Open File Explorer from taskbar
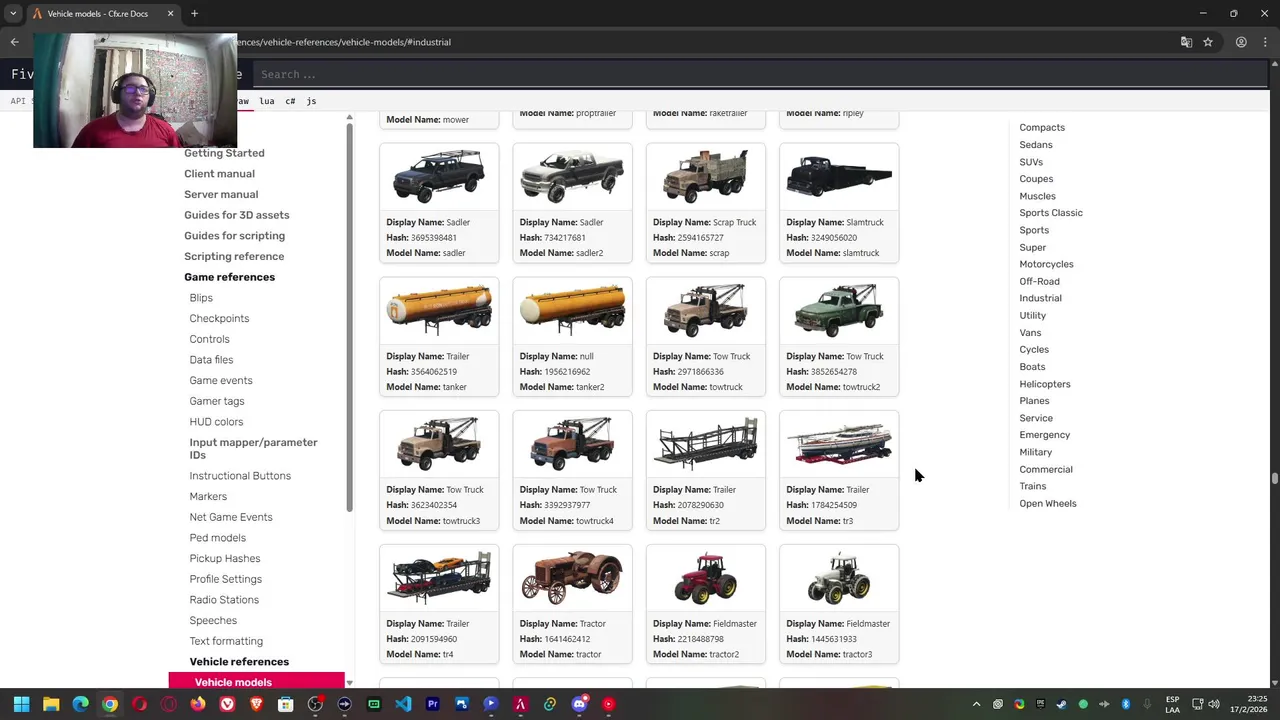1280x720 pixels. 51,704
